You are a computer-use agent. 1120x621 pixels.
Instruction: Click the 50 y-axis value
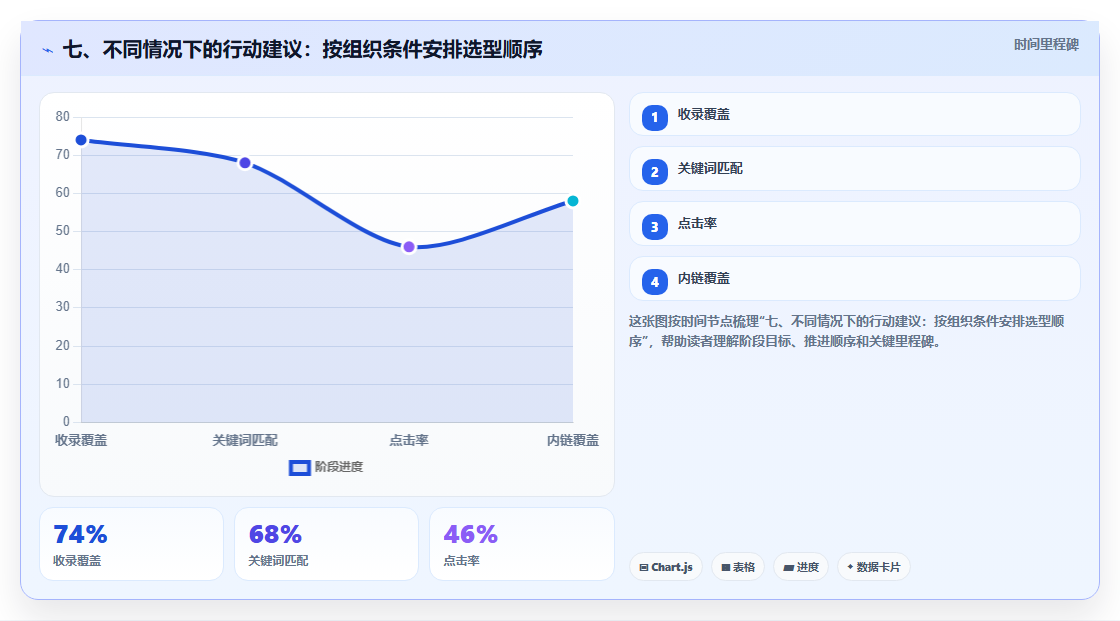[63, 231]
